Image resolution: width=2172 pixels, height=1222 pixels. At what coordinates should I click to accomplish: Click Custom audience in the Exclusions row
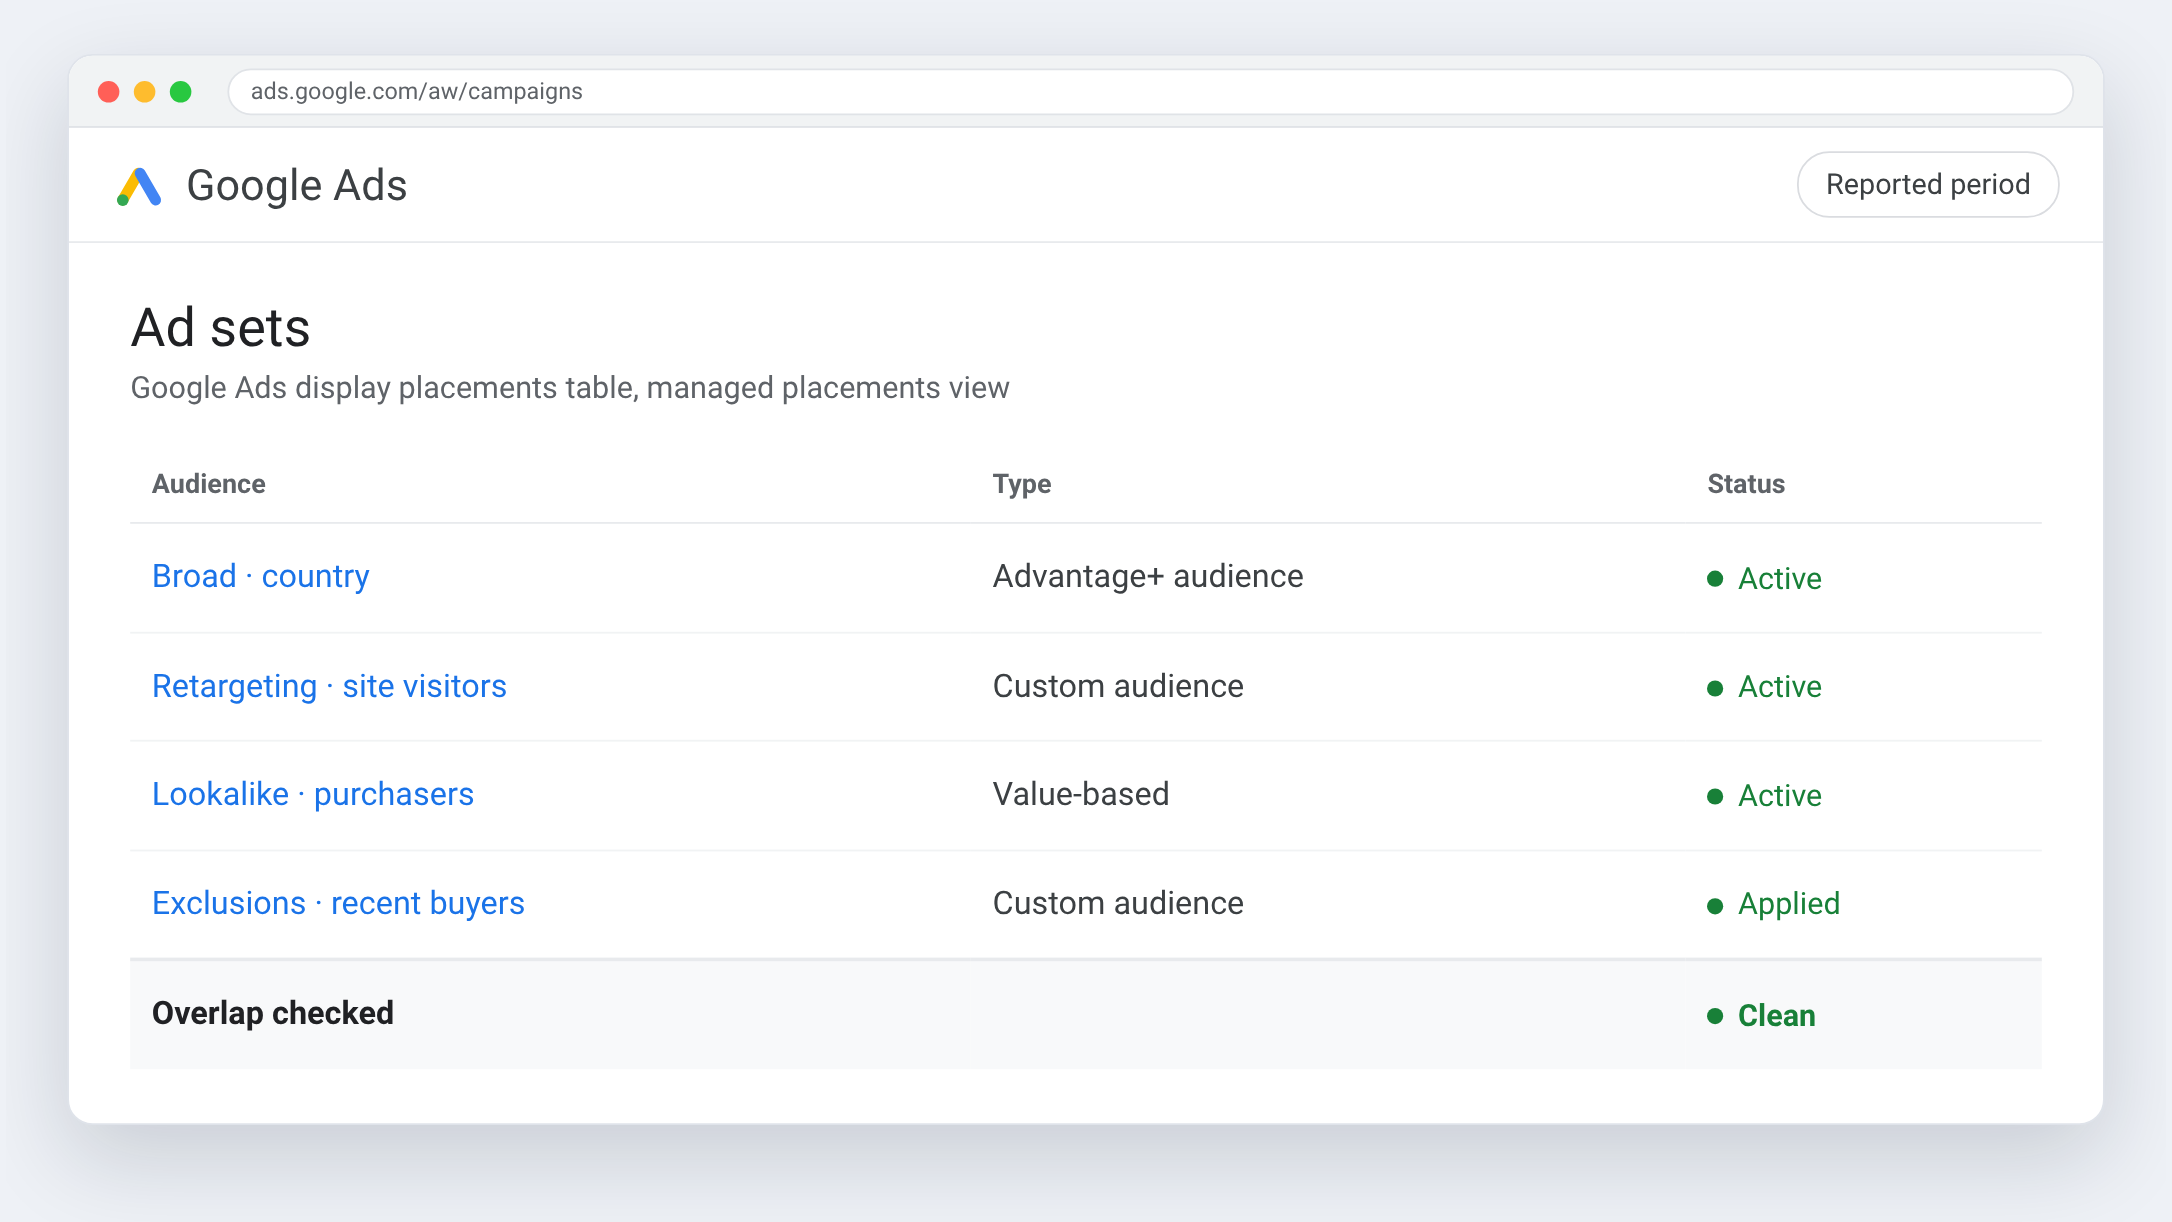pyautogui.click(x=1118, y=904)
